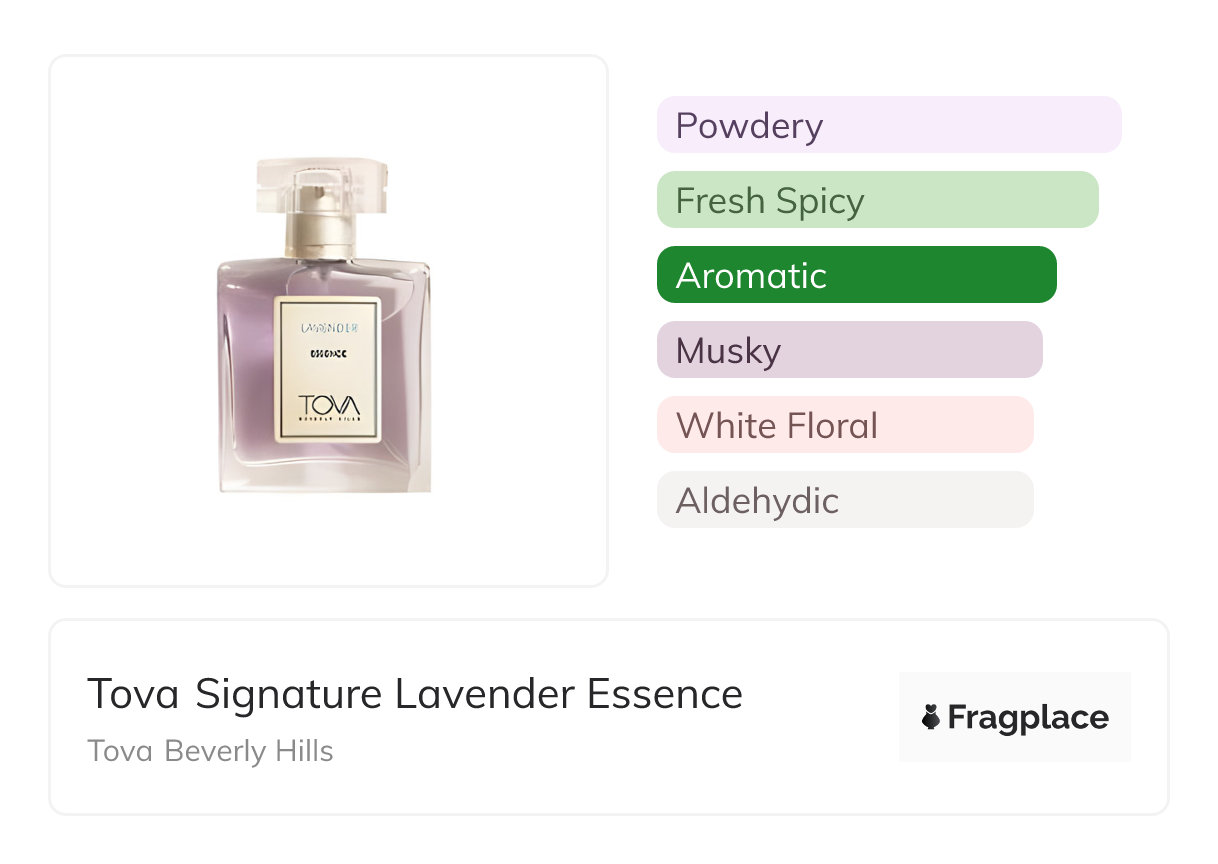
Task: Click the Lavender text on the bottle label
Action: point(329,327)
